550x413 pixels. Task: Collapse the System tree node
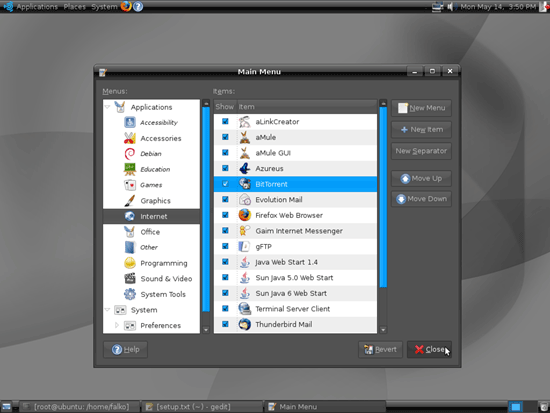point(108,309)
